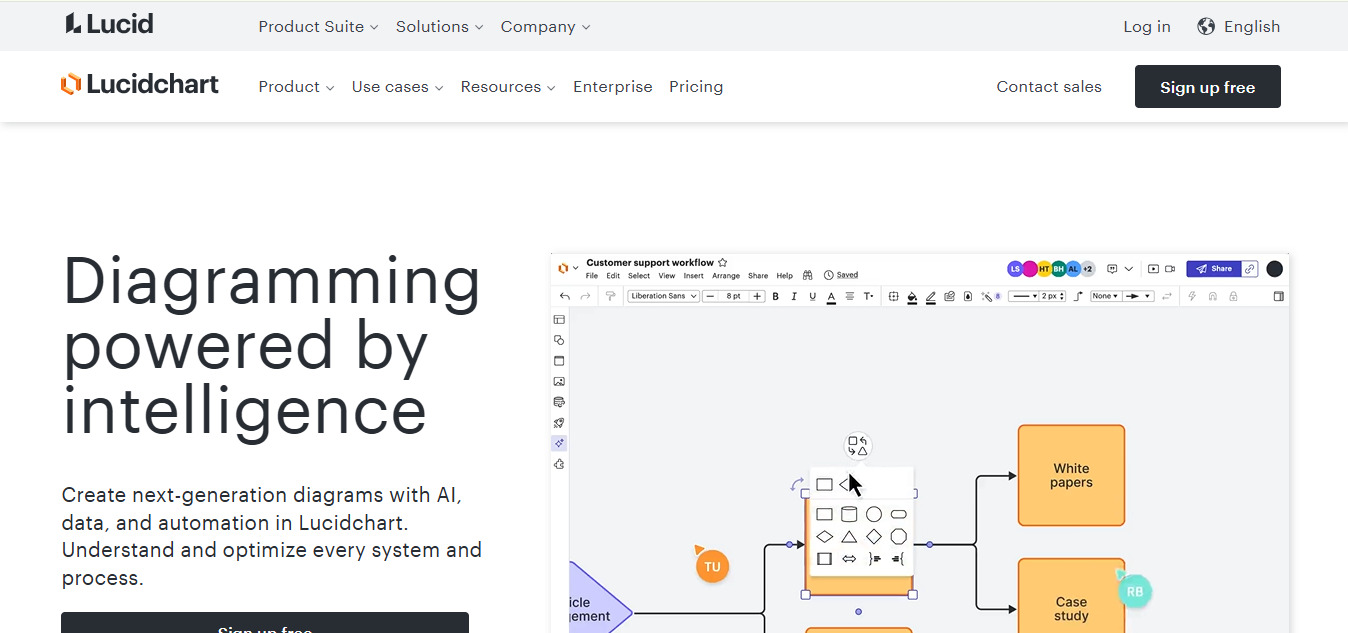The height and width of the screenshot is (633, 1348).
Task: Open the shapes icon in left sidebar
Action: point(559,340)
